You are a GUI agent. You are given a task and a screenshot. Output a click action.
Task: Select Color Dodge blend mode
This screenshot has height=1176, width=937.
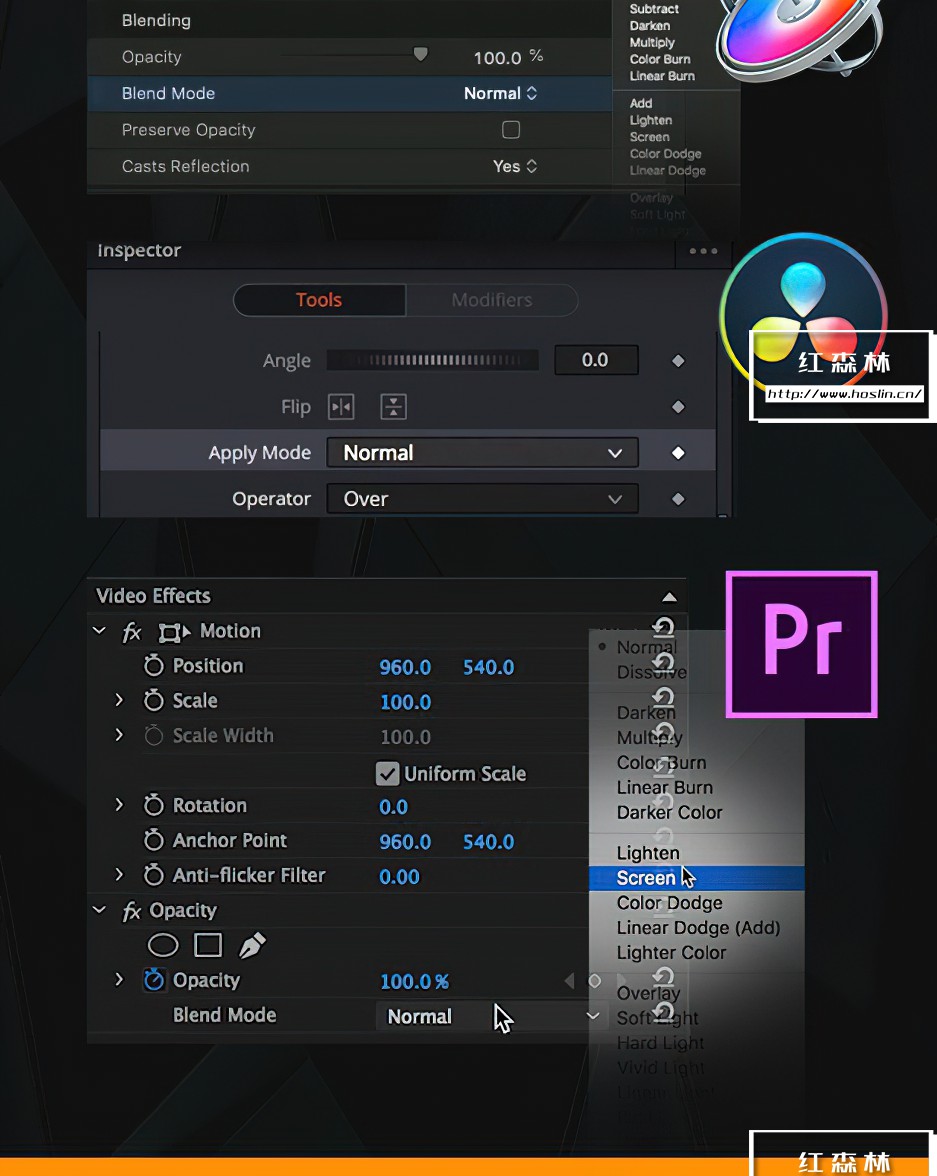(669, 903)
